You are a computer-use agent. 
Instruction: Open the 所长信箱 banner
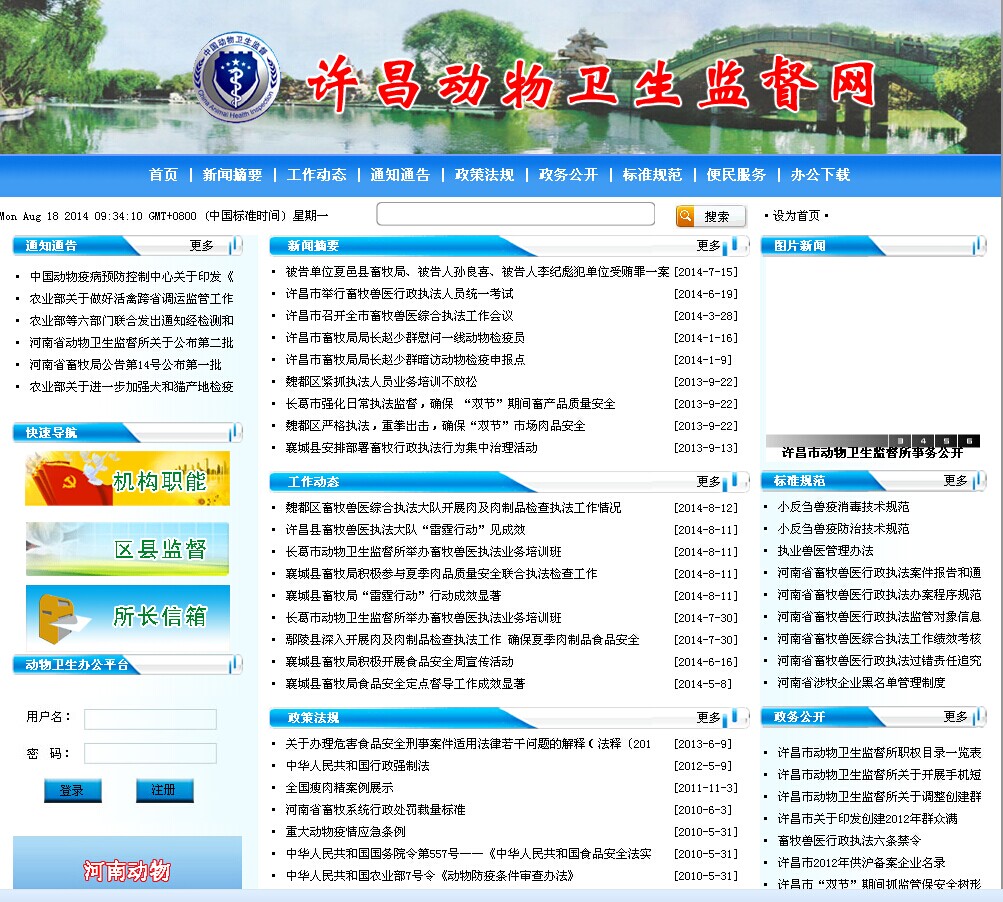coord(127,617)
